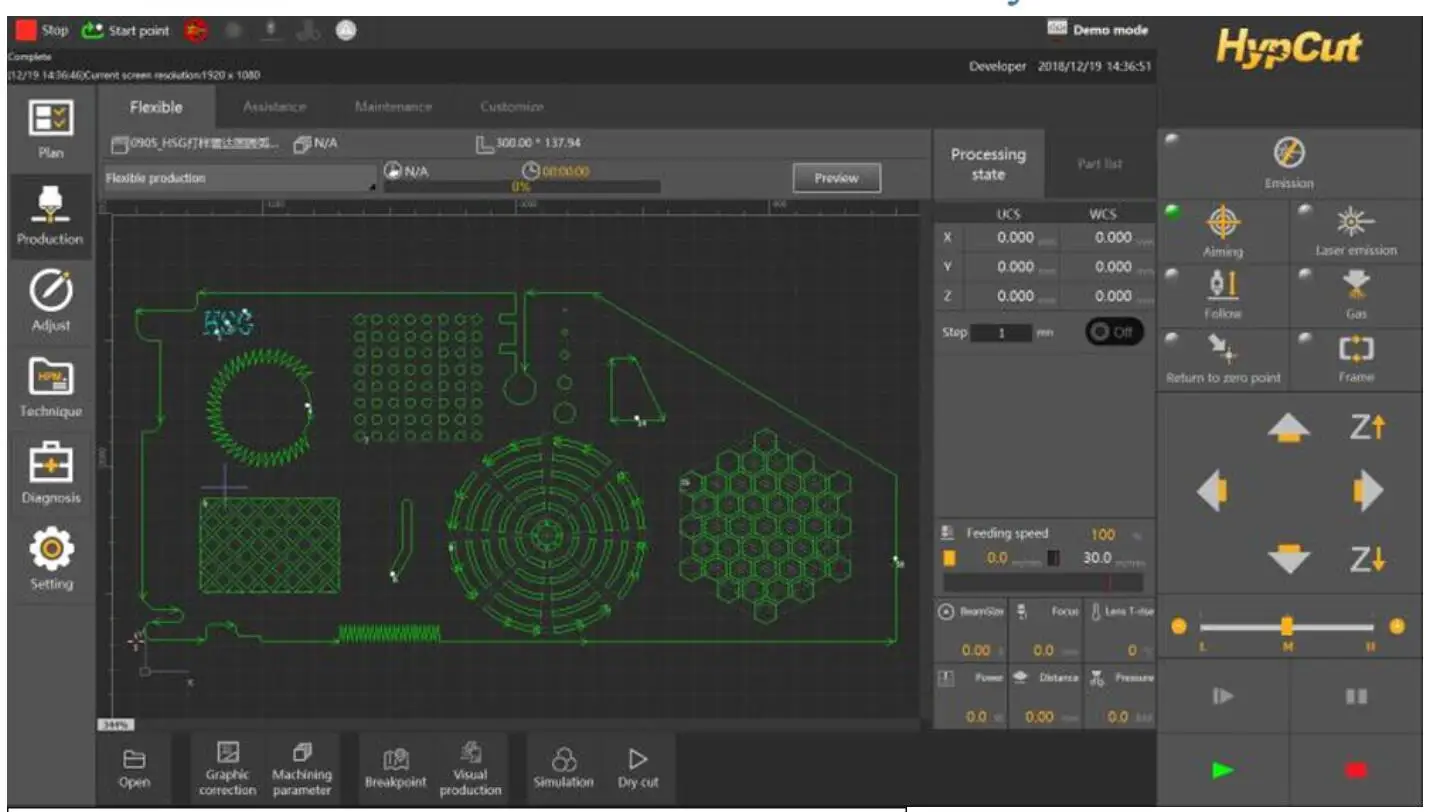Click the pause button

point(1356,696)
